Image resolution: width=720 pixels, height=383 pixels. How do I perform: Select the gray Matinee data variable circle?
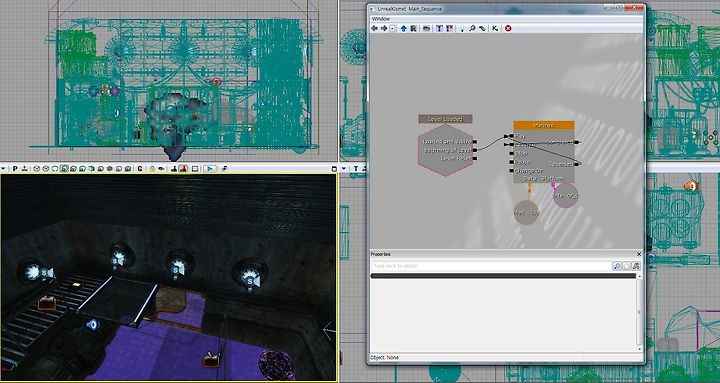(526, 213)
